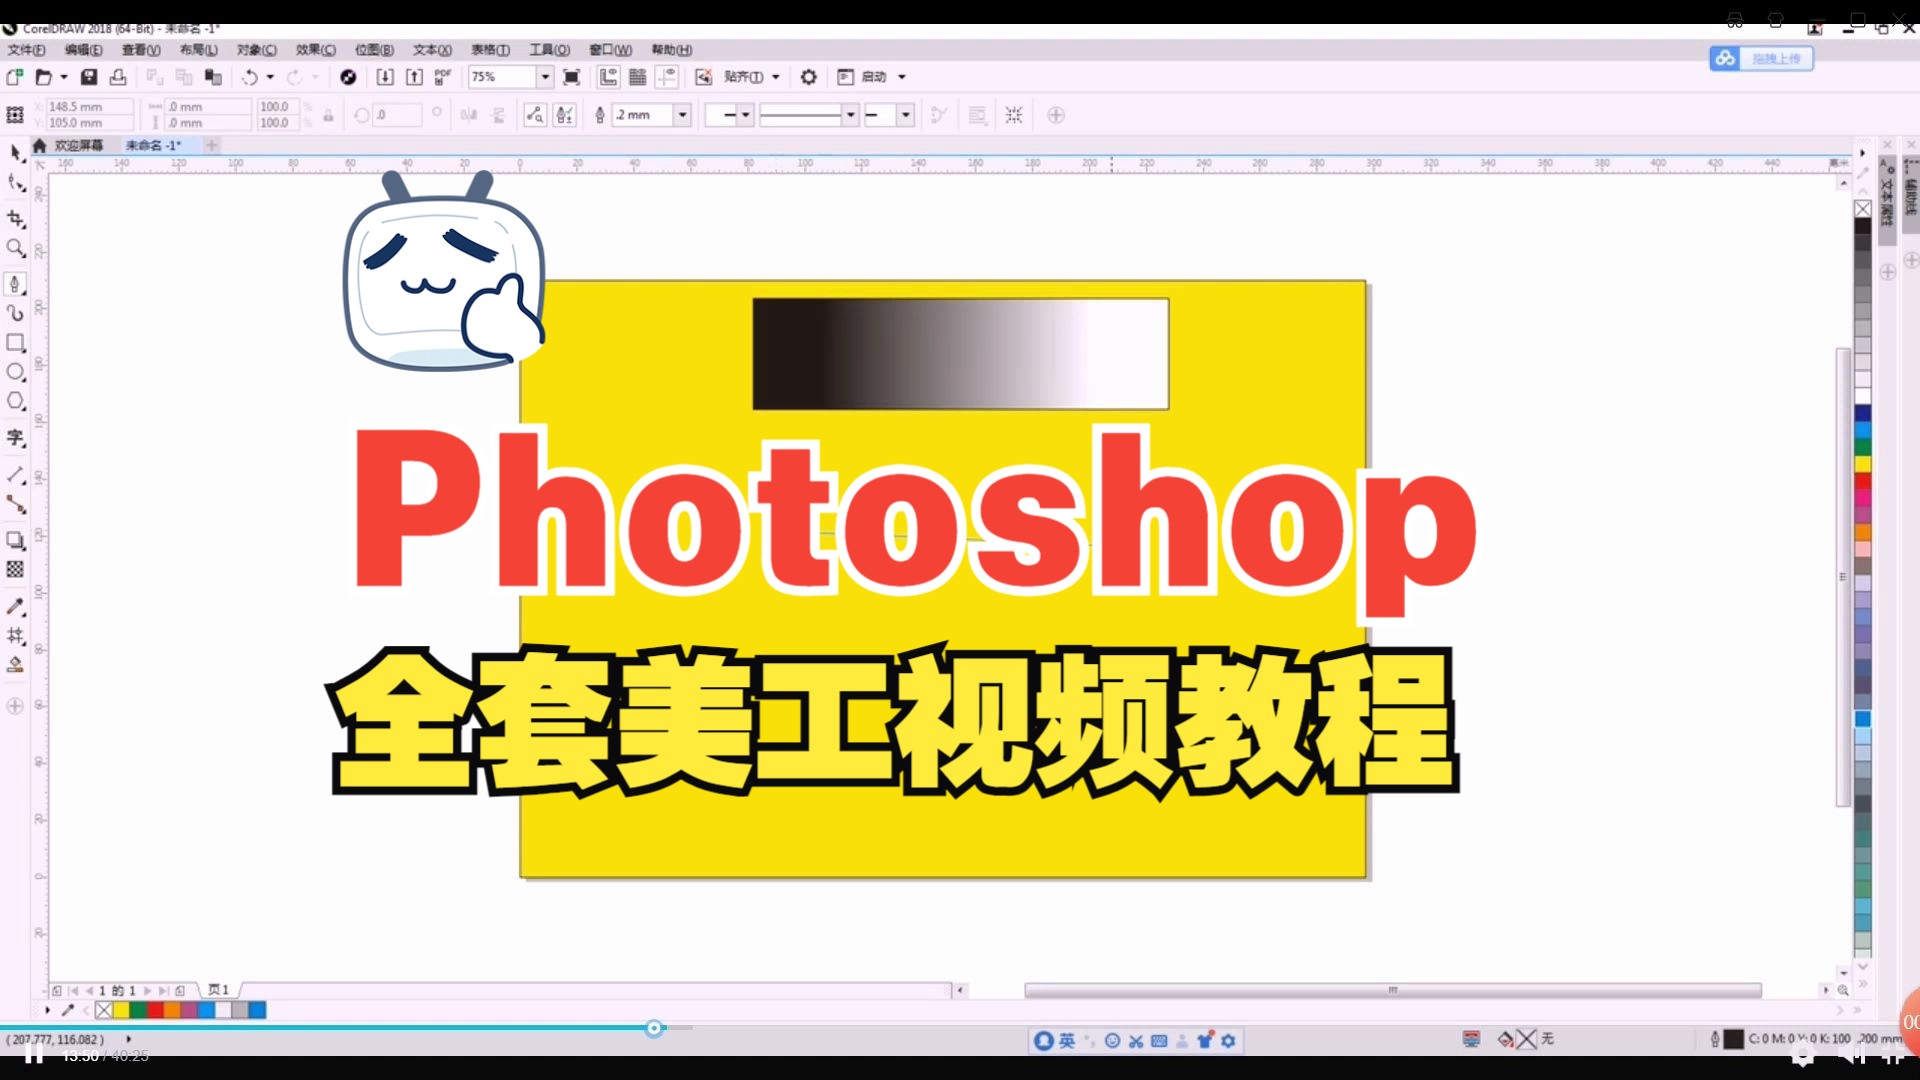Toggle the rulers display
The width and height of the screenshot is (1920, 1080).
click(x=608, y=77)
